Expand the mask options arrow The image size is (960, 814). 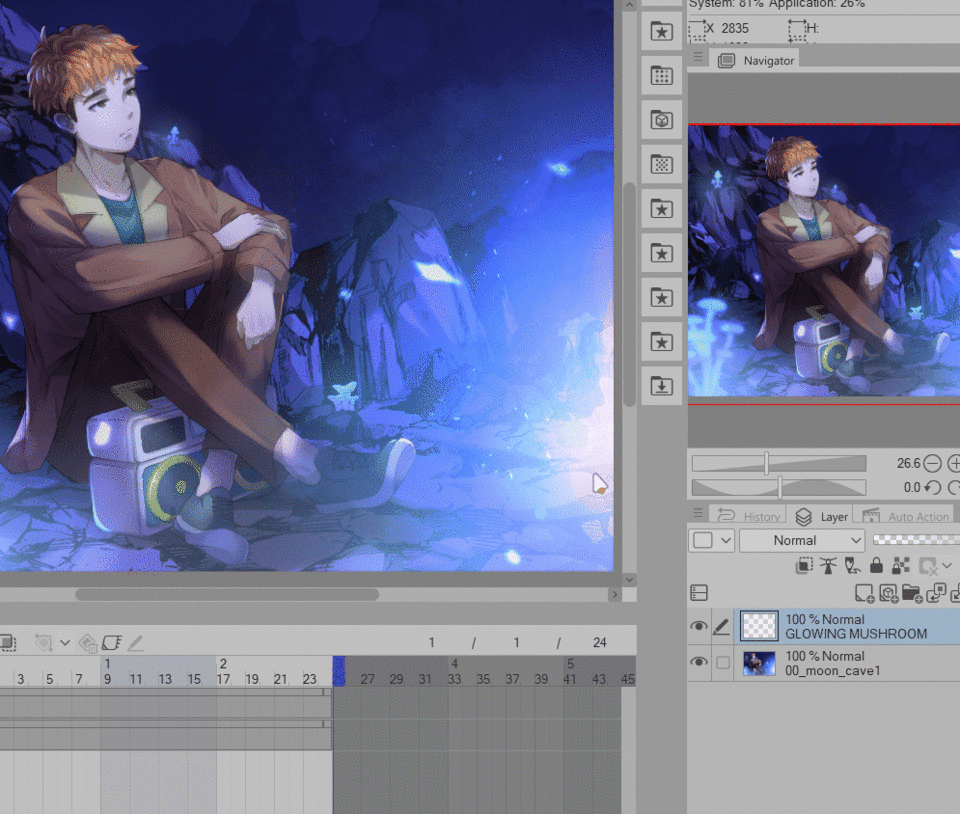click(x=947, y=566)
